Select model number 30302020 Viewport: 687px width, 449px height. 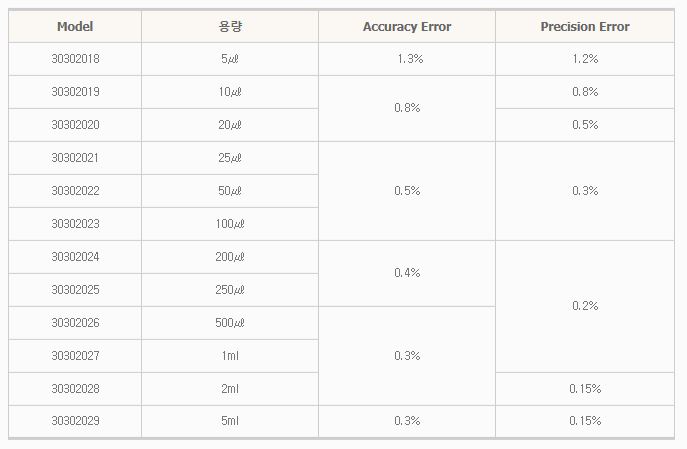75,125
